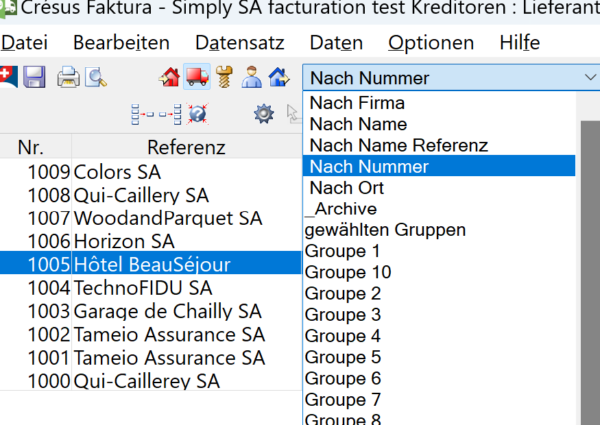
Task: Open the Datei menu
Action: click(24, 42)
